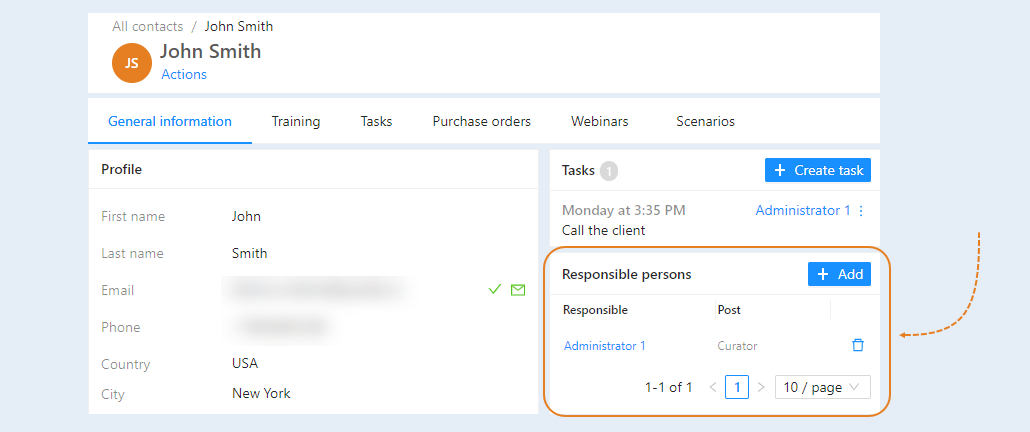Open the three-dot task options menu
The width and height of the screenshot is (1030, 432).
tap(862, 211)
